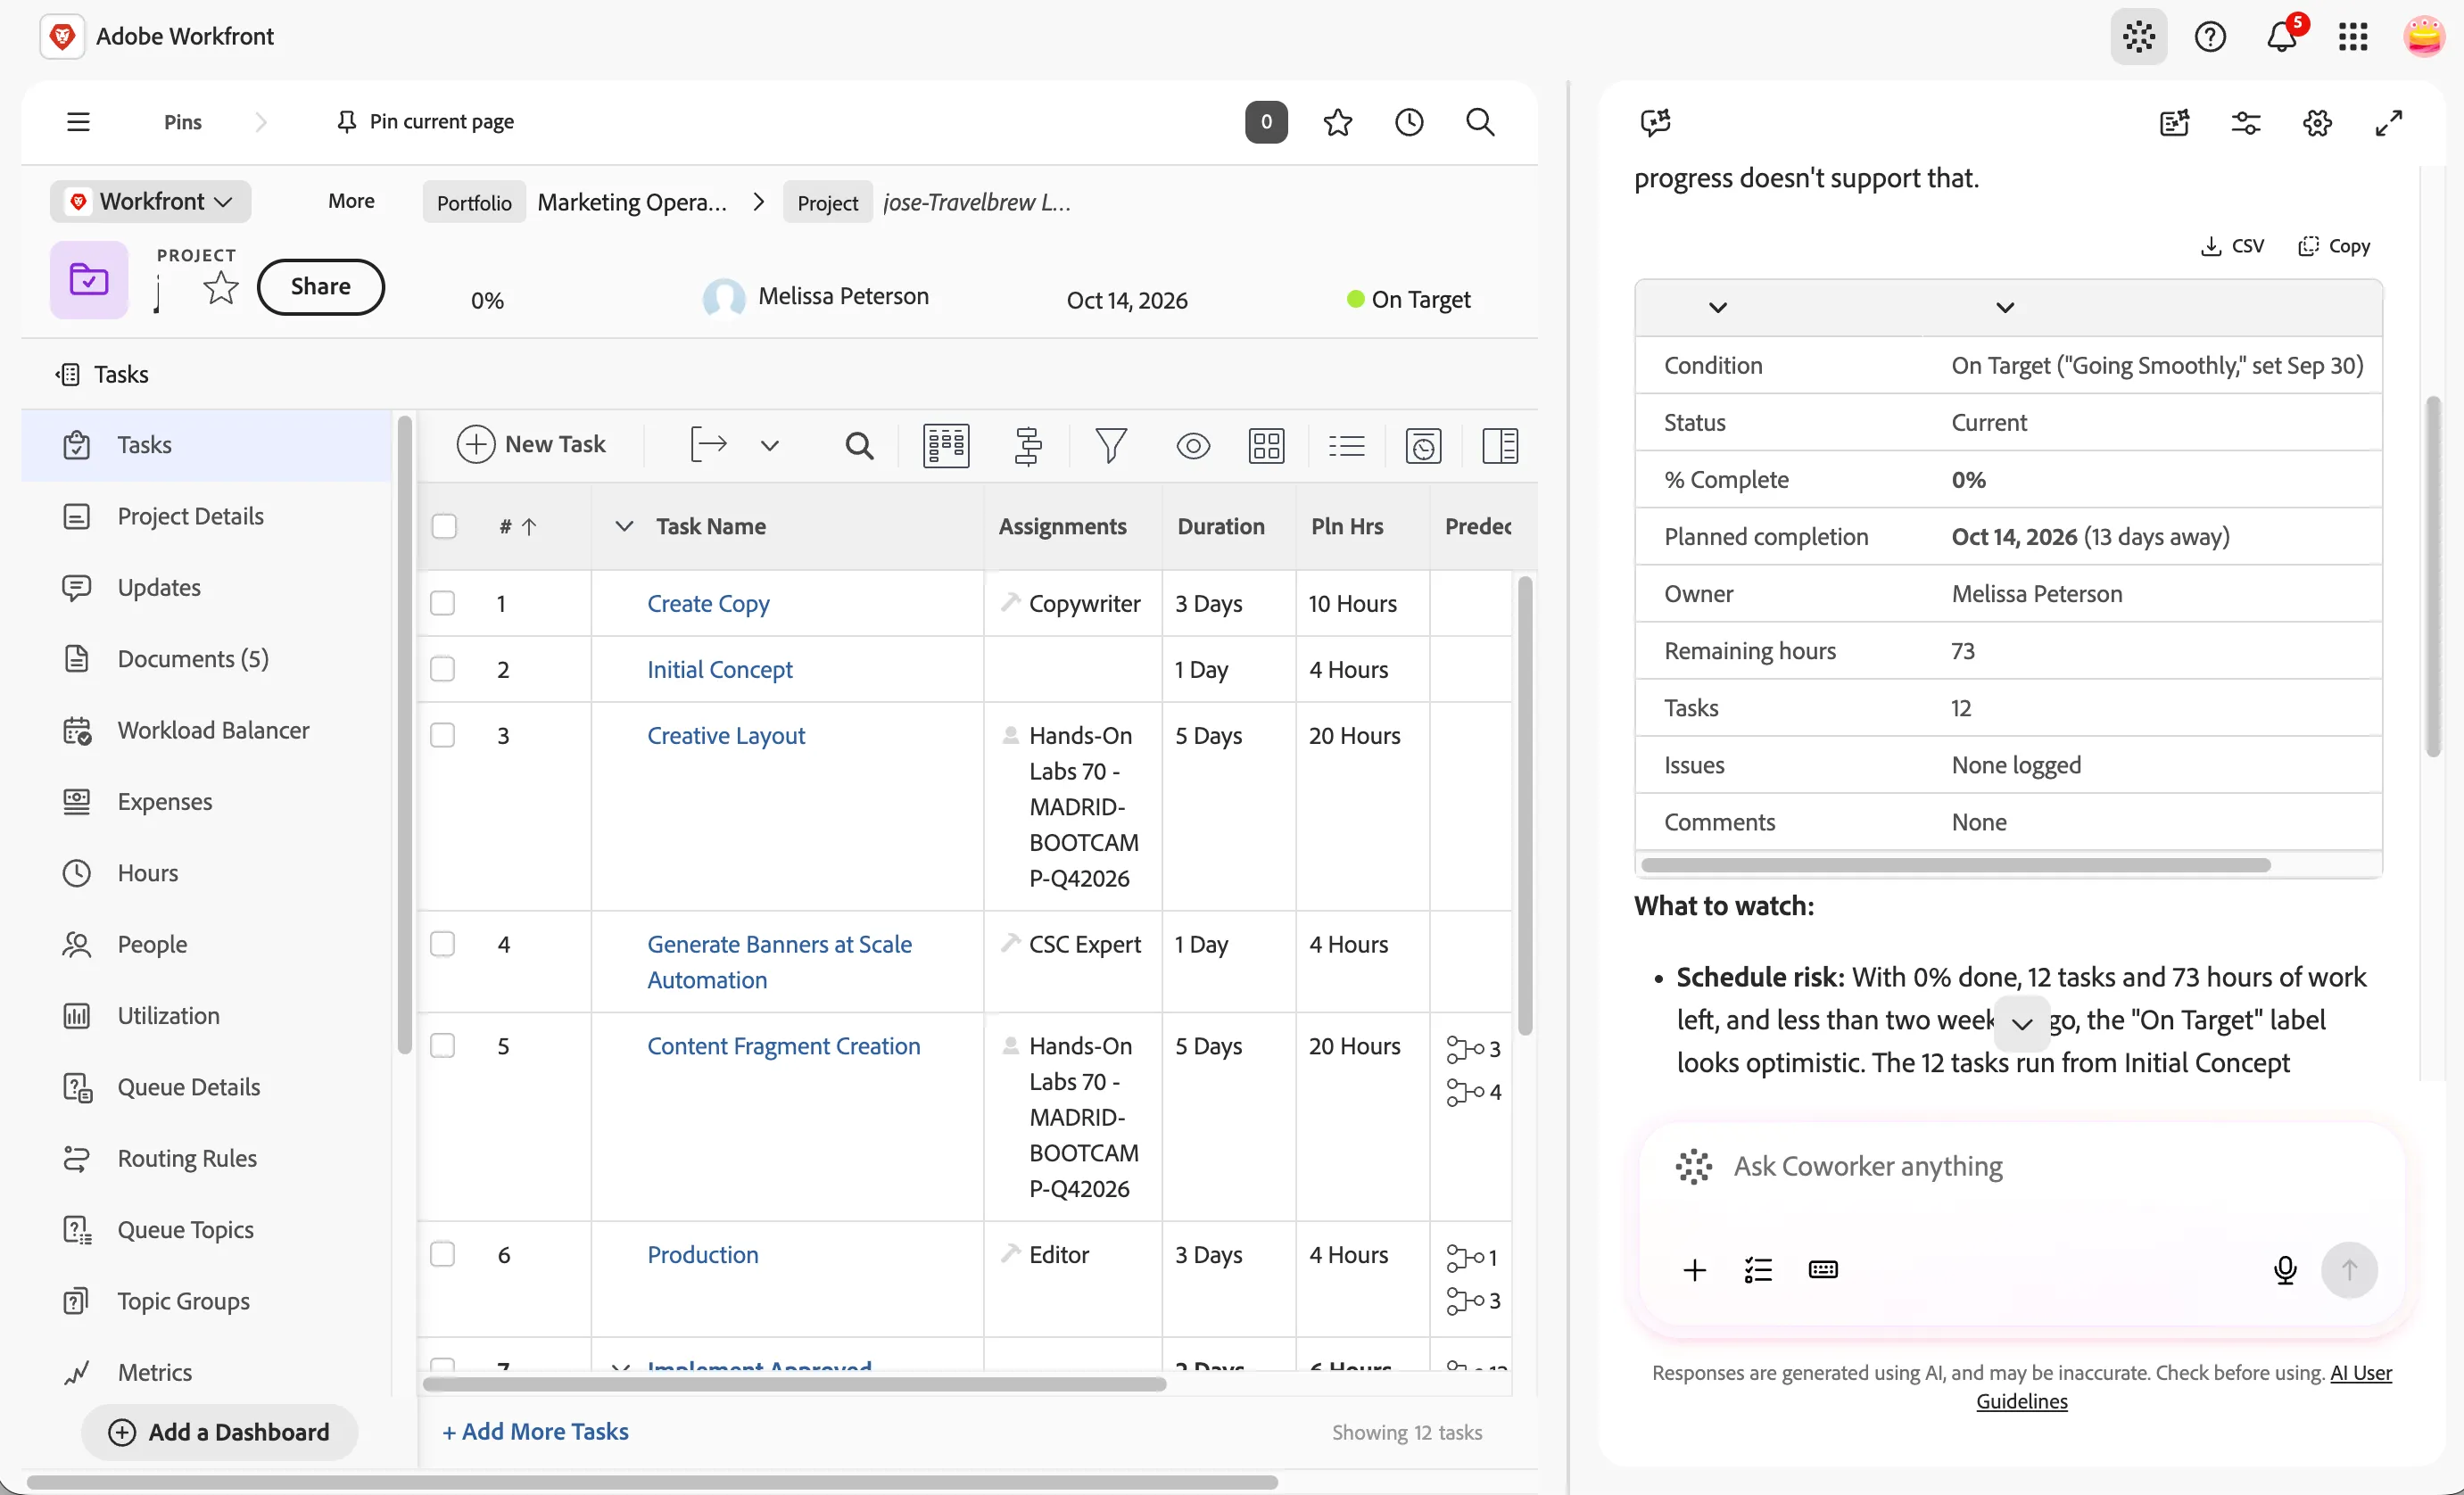
Task: Open Coworker panel settings gear
Action: 2317,123
